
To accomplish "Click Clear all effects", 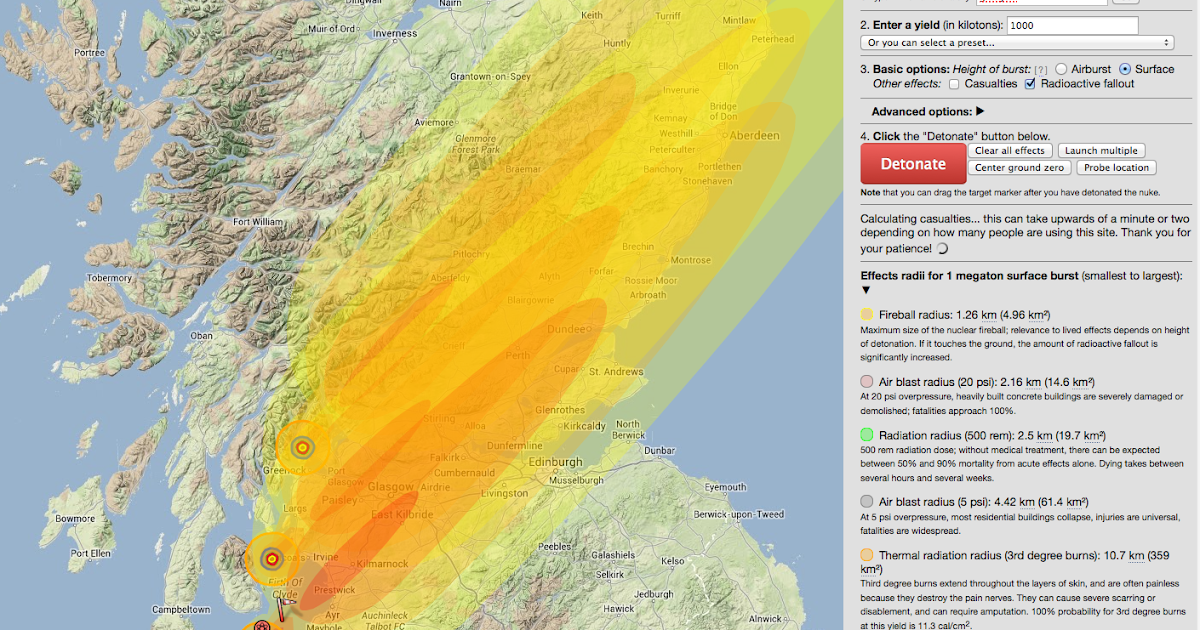I will (1009, 150).
